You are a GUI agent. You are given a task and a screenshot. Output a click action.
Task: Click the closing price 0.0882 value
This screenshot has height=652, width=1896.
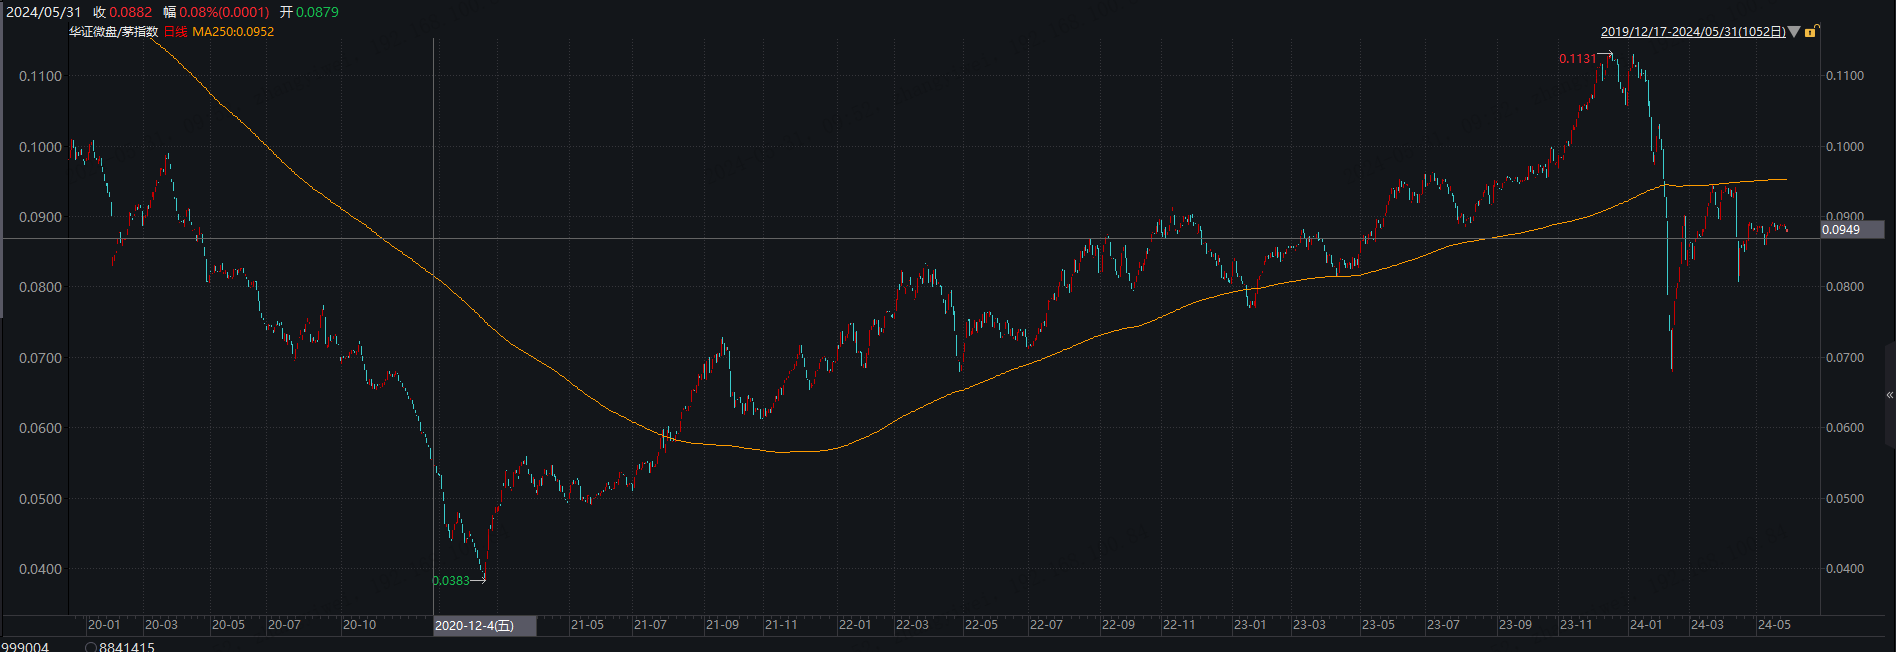pyautogui.click(x=131, y=12)
